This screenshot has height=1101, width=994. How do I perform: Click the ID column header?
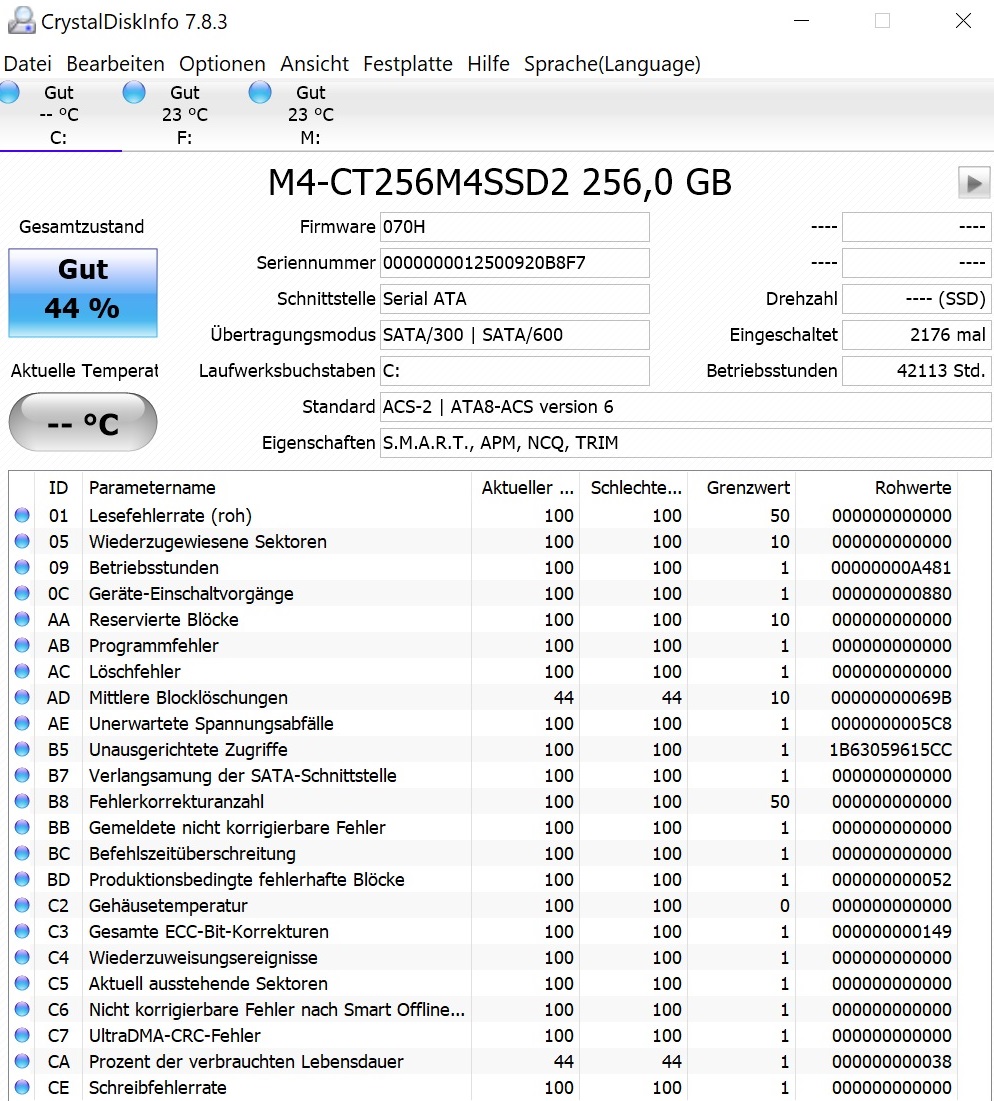point(58,487)
